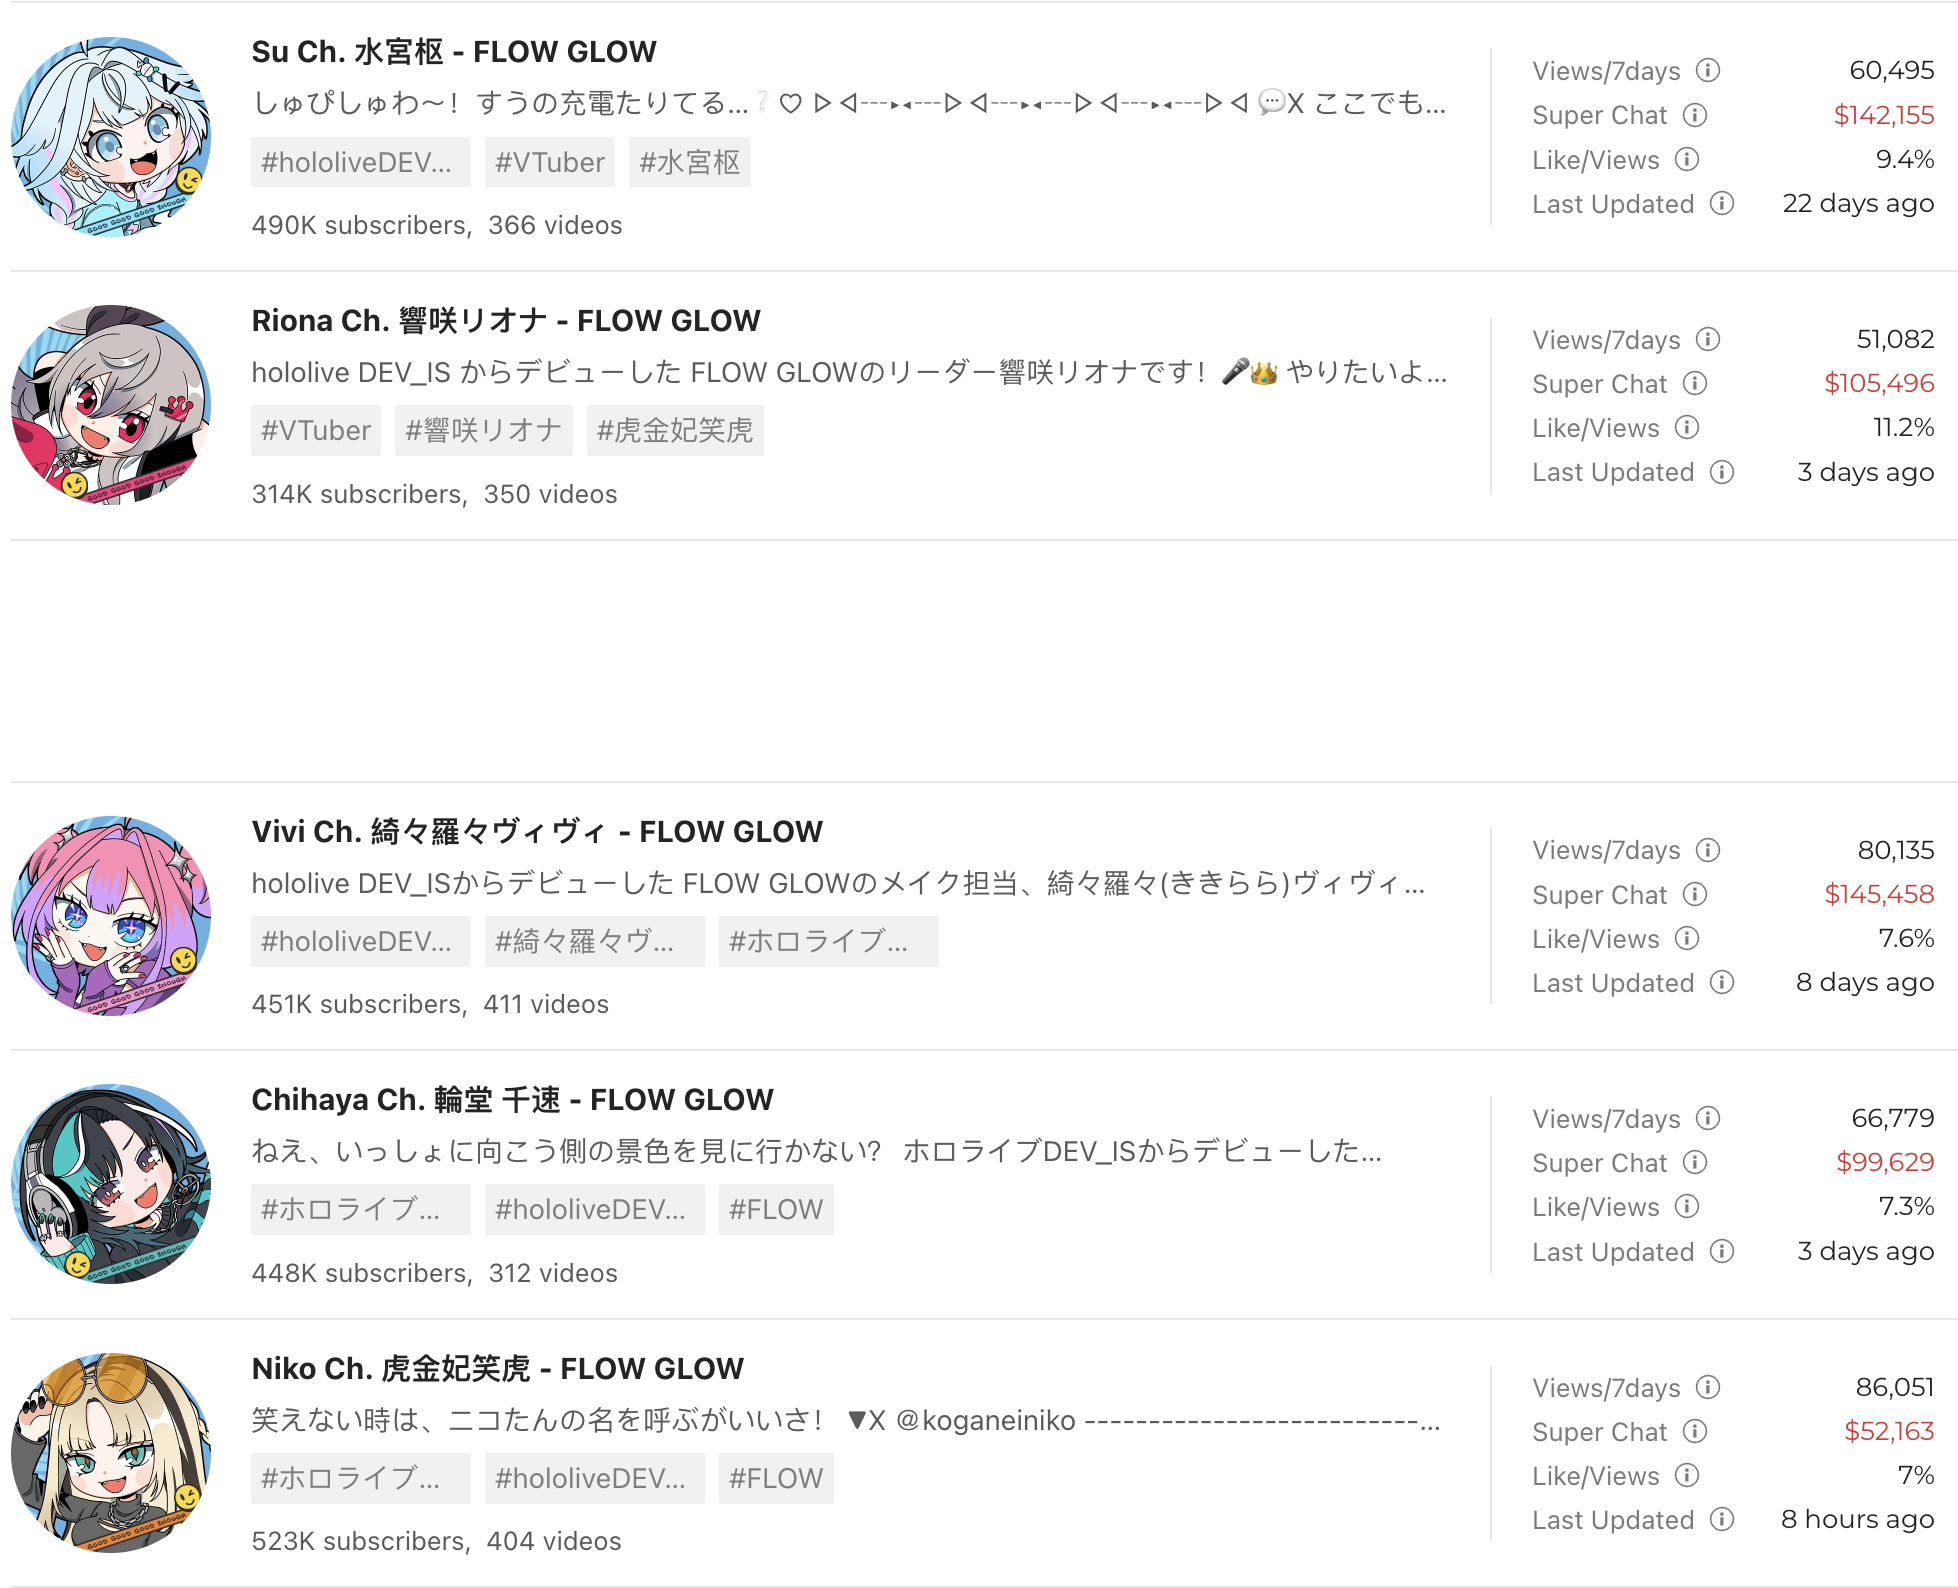Open Niko Ch. channel avatar image

111,1453
